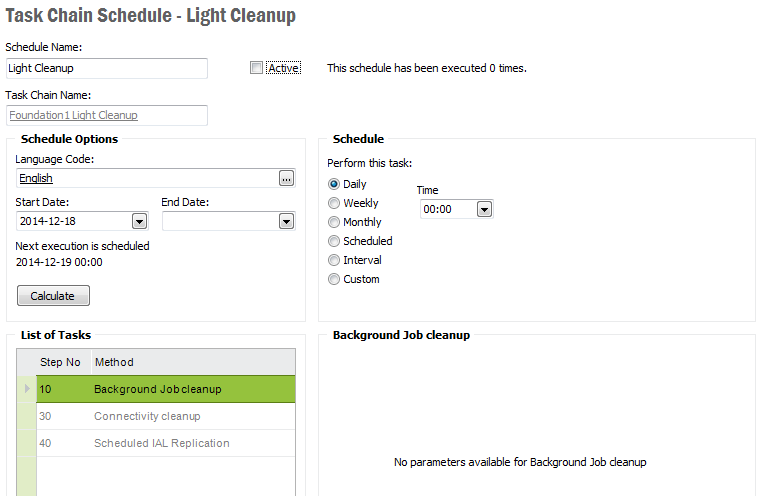This screenshot has height=496, width=771.
Task: Enable the Active checkbox
Action: tap(257, 68)
